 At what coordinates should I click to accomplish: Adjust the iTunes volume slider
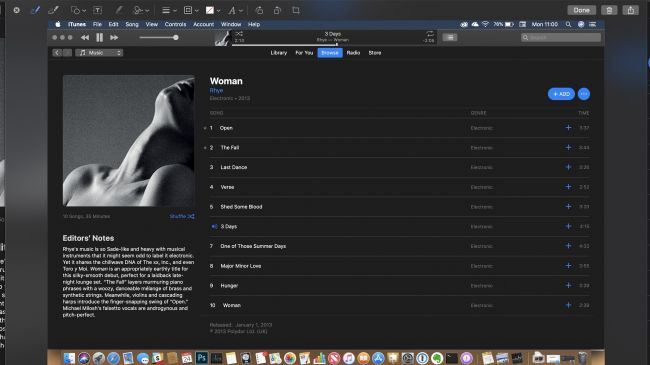tap(159, 37)
